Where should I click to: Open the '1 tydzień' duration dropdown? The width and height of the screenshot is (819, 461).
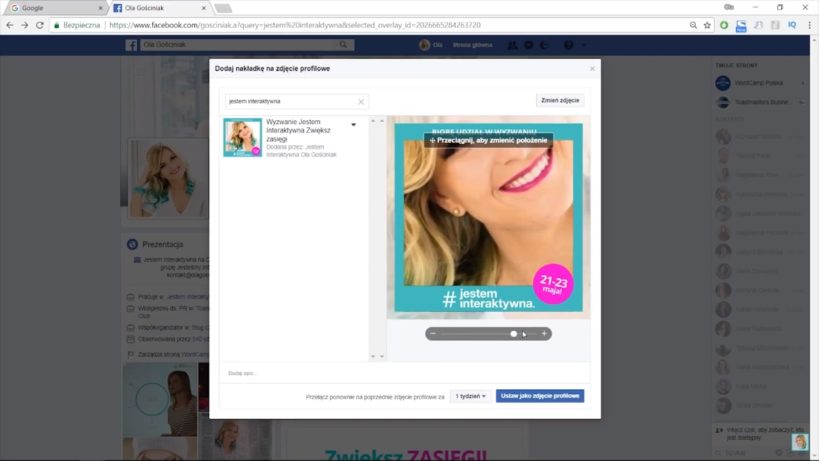(470, 396)
